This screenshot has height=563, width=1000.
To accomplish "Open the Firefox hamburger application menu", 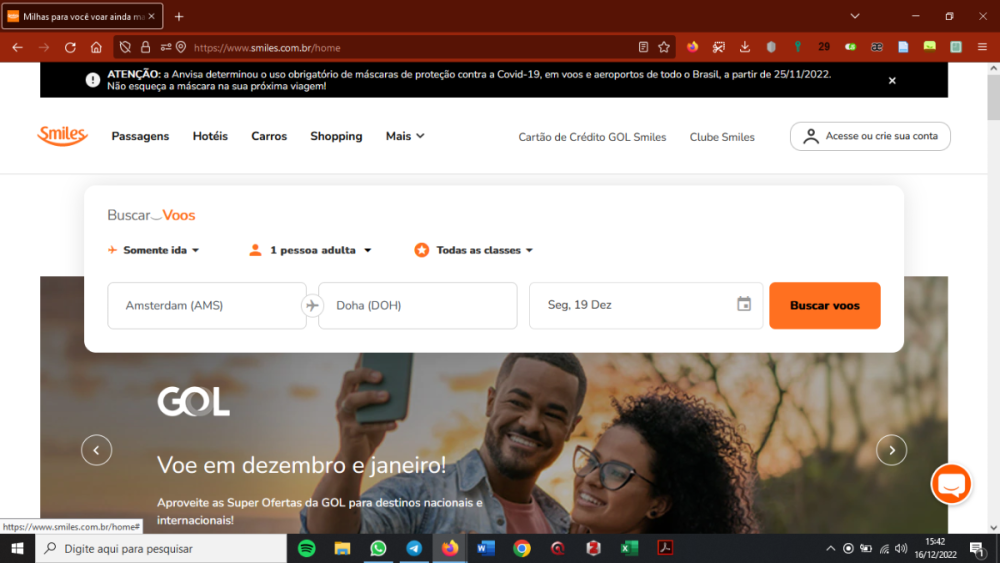I will click(982, 47).
